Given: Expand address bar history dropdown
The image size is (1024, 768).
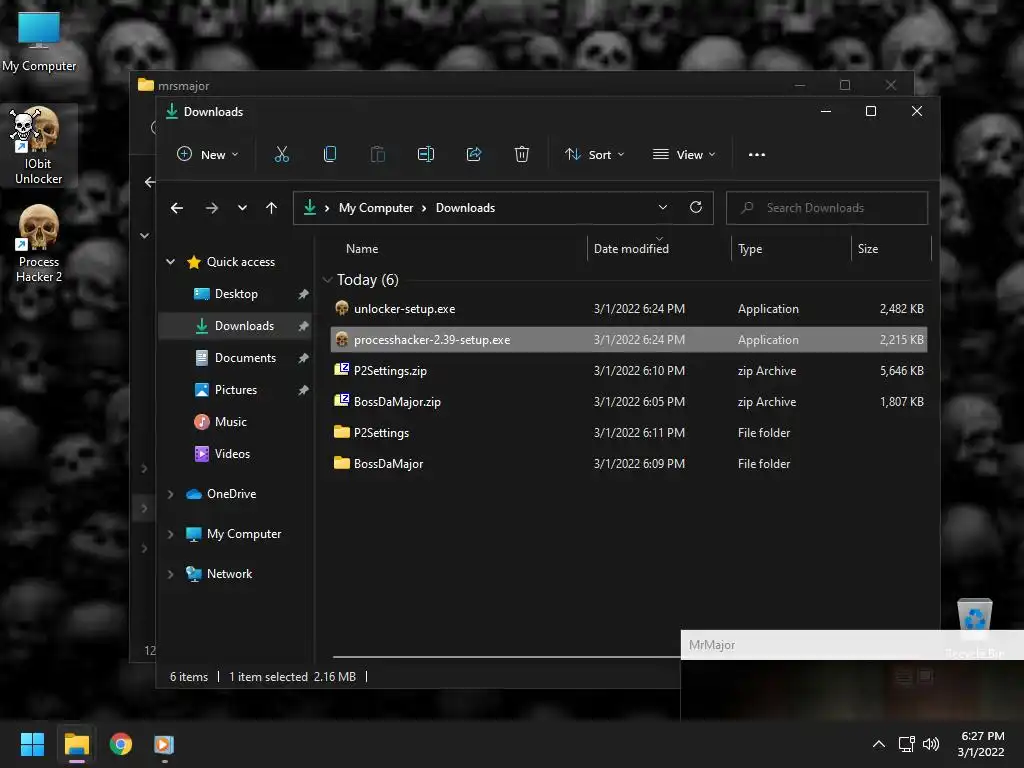Looking at the screenshot, I should coord(663,207).
